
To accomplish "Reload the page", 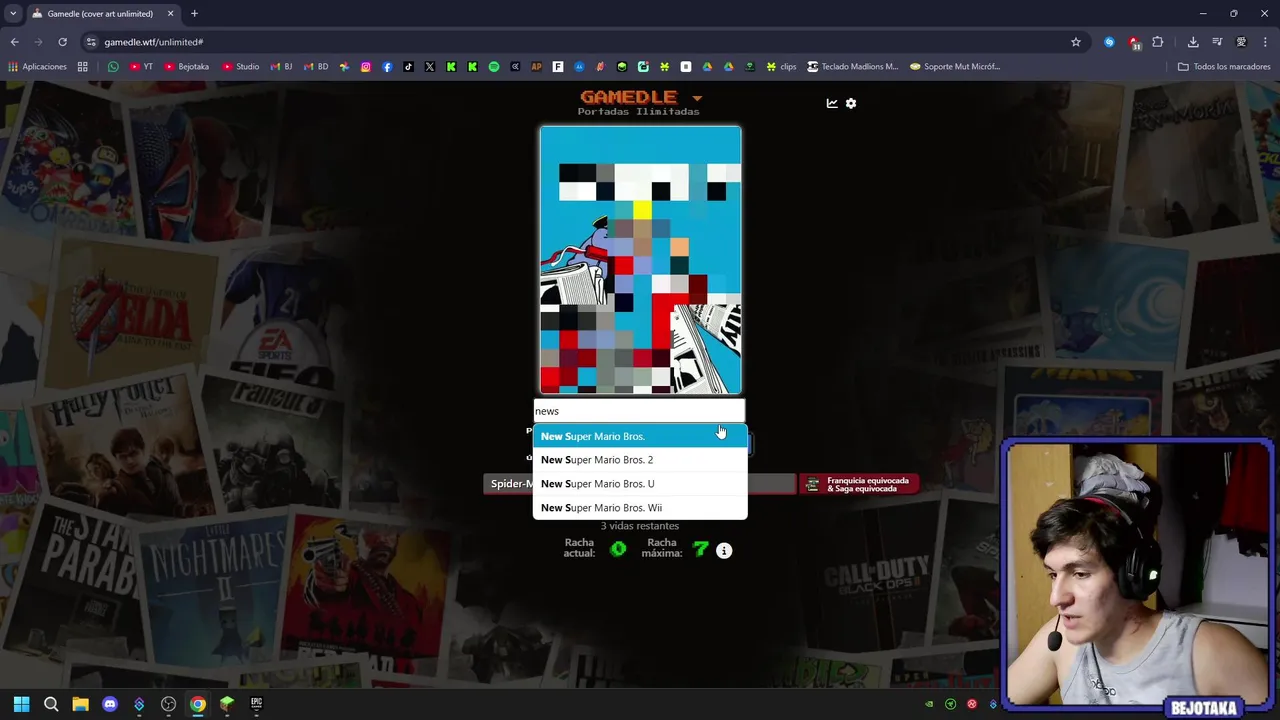I will click(62, 42).
